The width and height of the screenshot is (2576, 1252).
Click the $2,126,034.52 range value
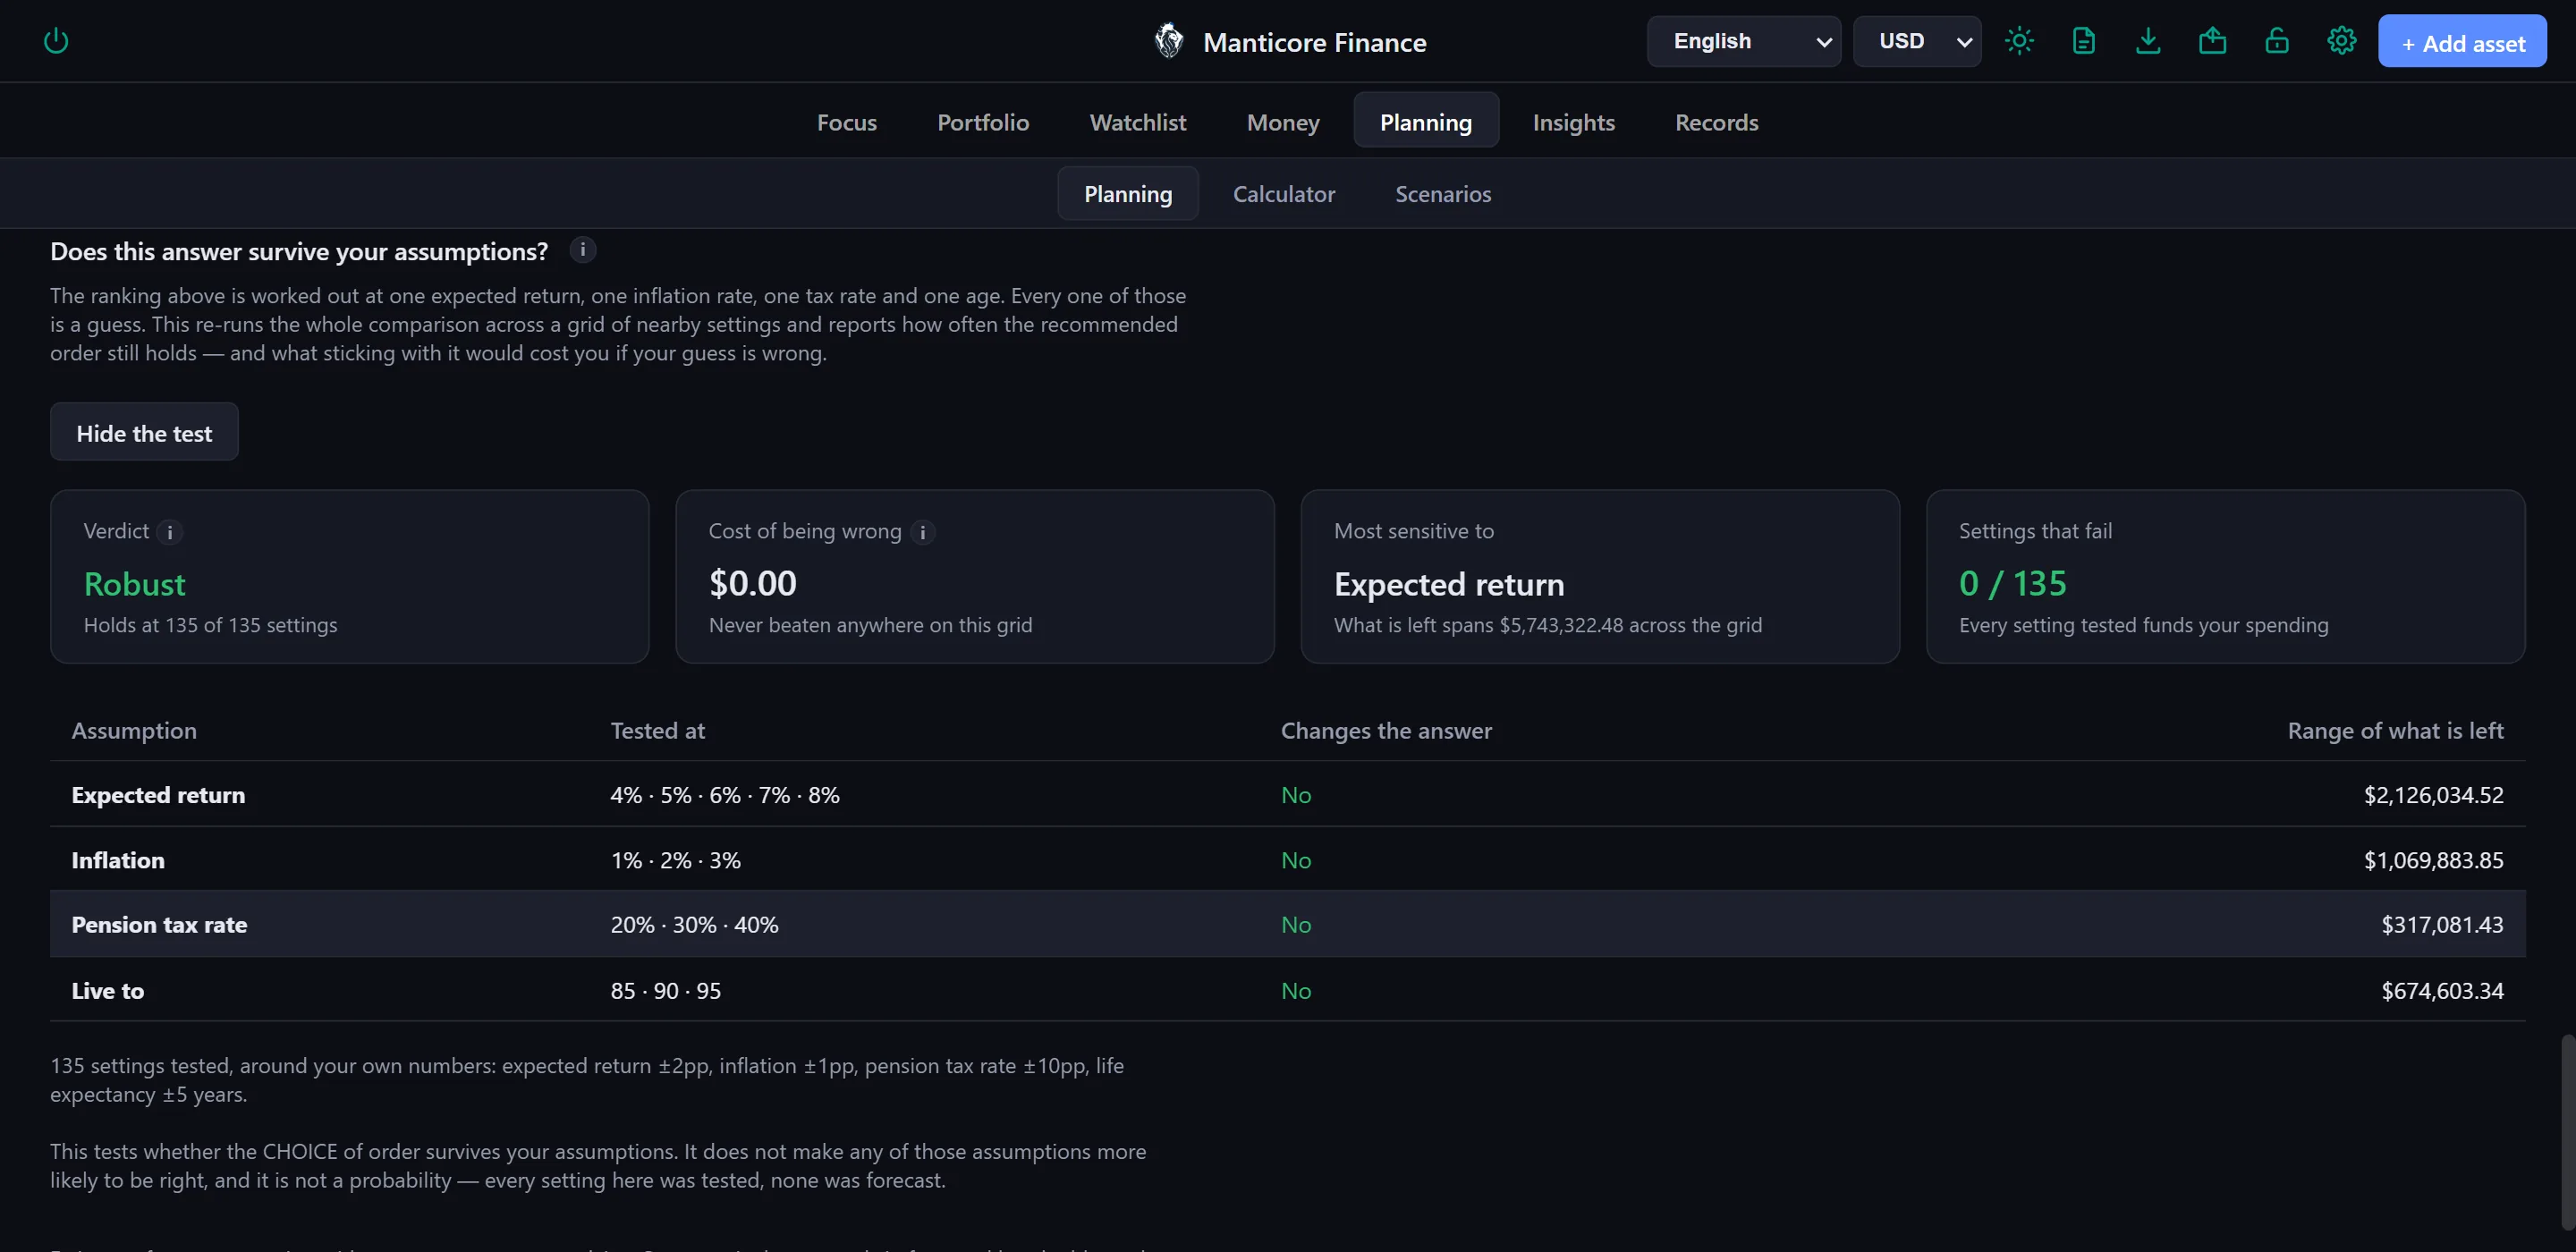pos(2433,794)
